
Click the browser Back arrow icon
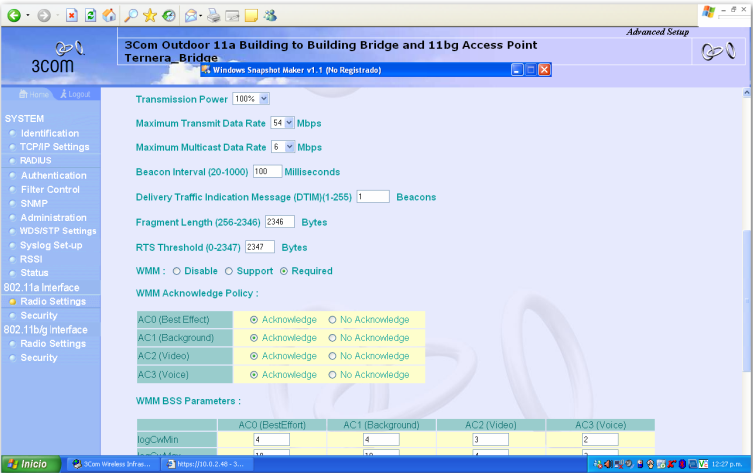click(x=15, y=16)
